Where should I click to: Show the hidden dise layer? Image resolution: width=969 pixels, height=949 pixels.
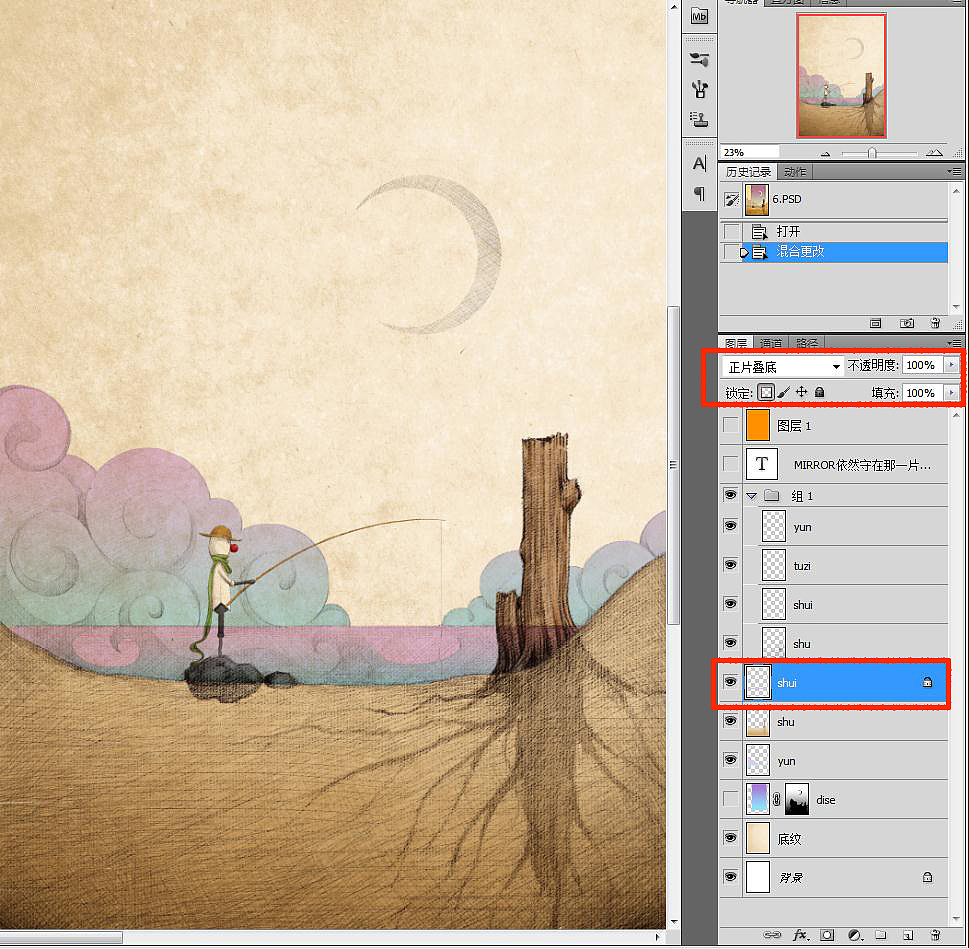pos(731,799)
